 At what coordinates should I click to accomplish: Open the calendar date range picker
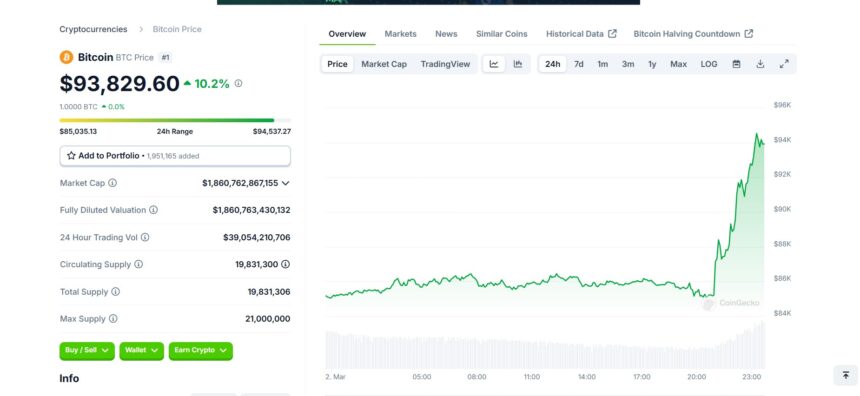tap(737, 64)
